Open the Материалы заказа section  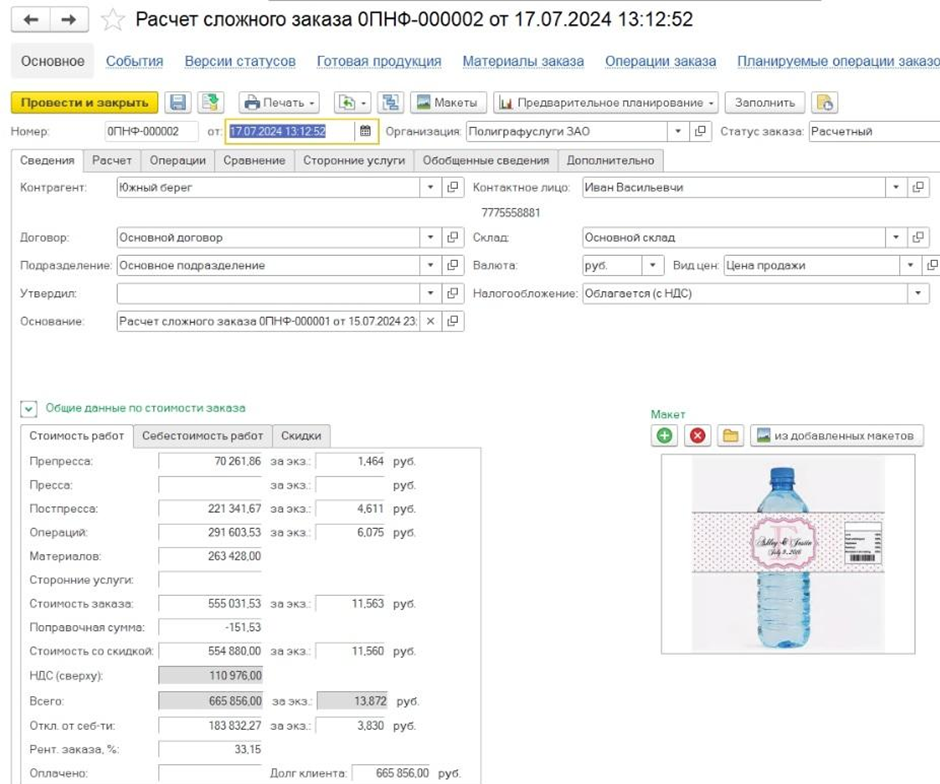coord(522,61)
